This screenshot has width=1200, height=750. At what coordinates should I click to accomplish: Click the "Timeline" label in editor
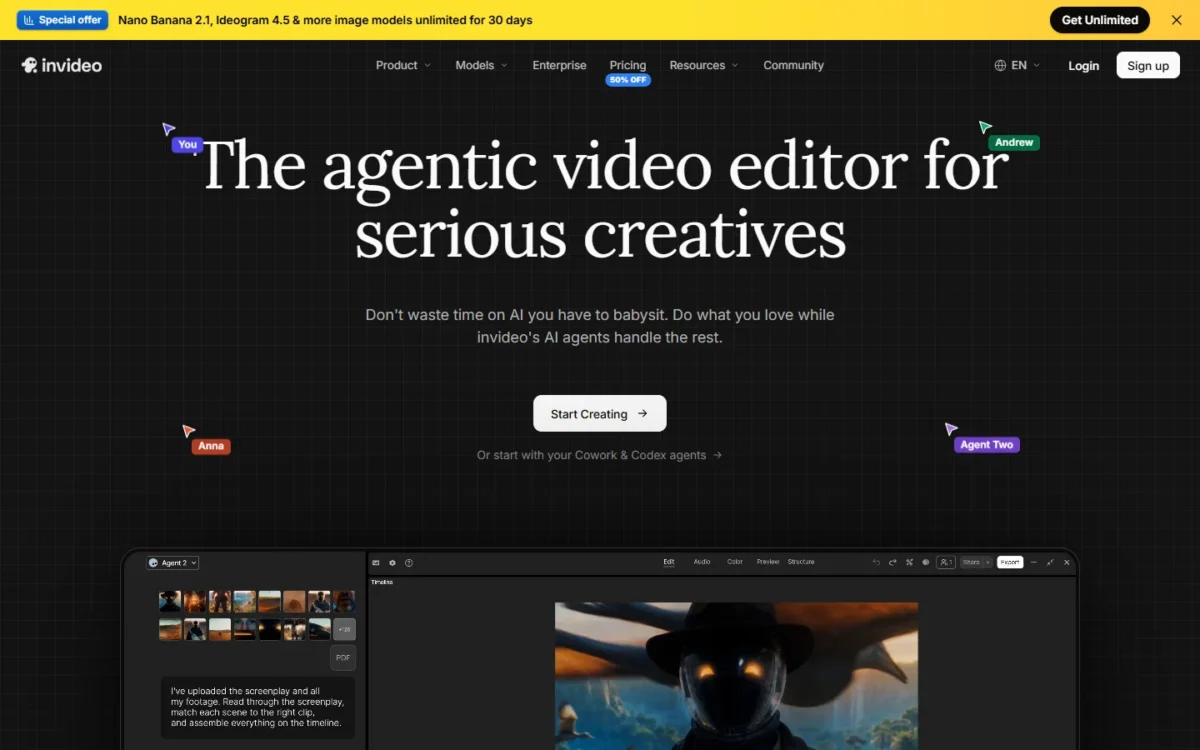(x=382, y=582)
